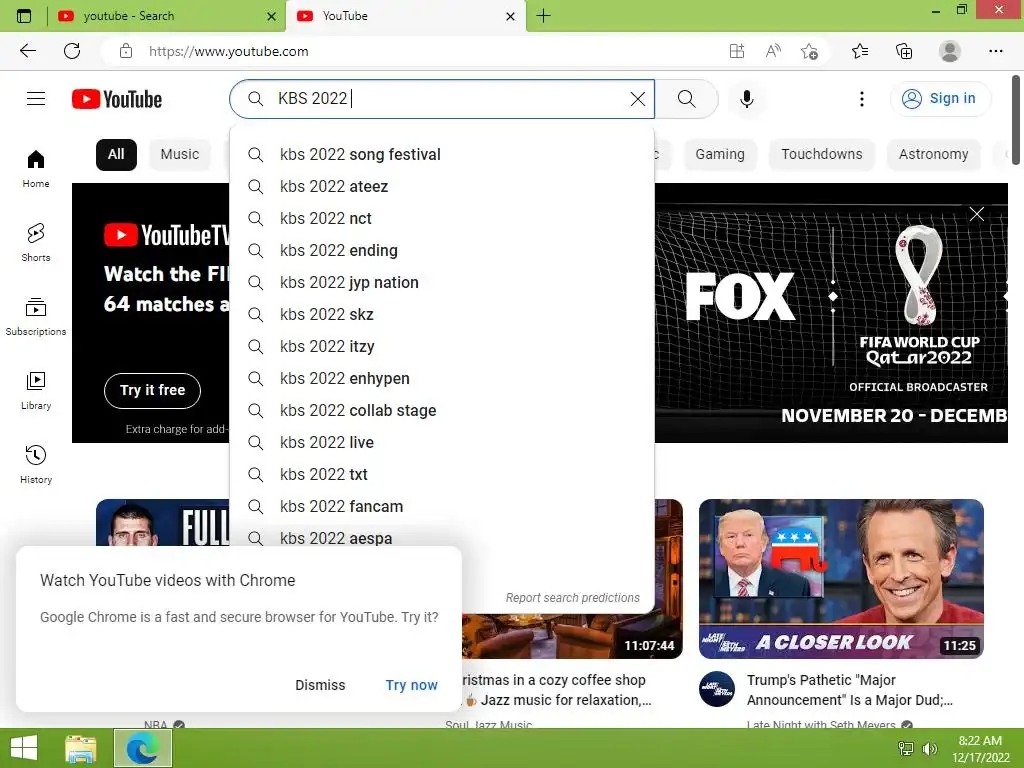Select the All filter chip
The width and height of the screenshot is (1024, 768).
[116, 155]
